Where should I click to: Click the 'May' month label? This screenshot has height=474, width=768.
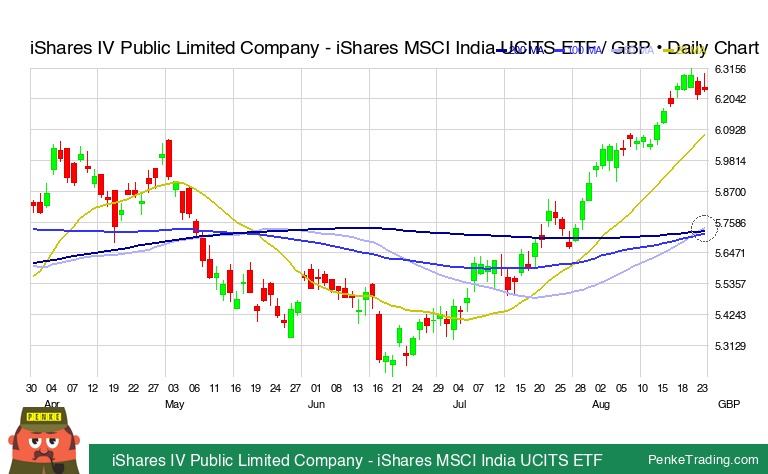tap(174, 404)
